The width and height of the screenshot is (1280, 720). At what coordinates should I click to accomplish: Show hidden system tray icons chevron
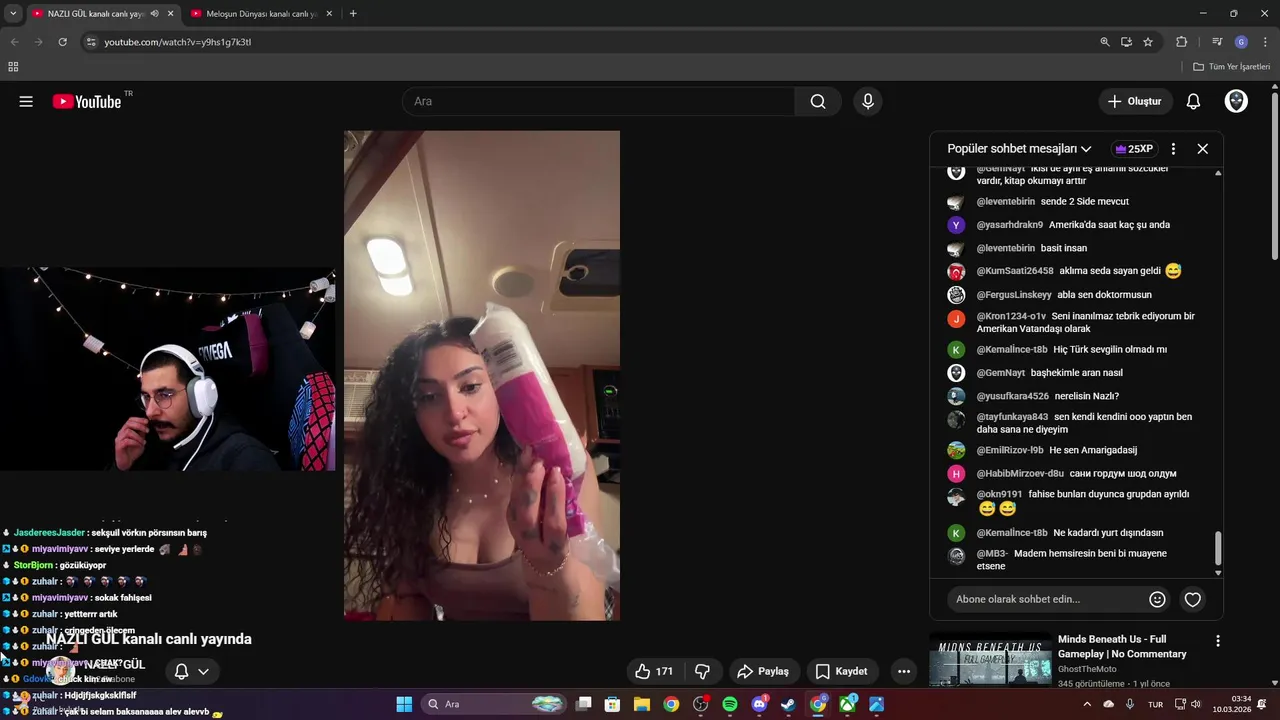coord(1087,704)
